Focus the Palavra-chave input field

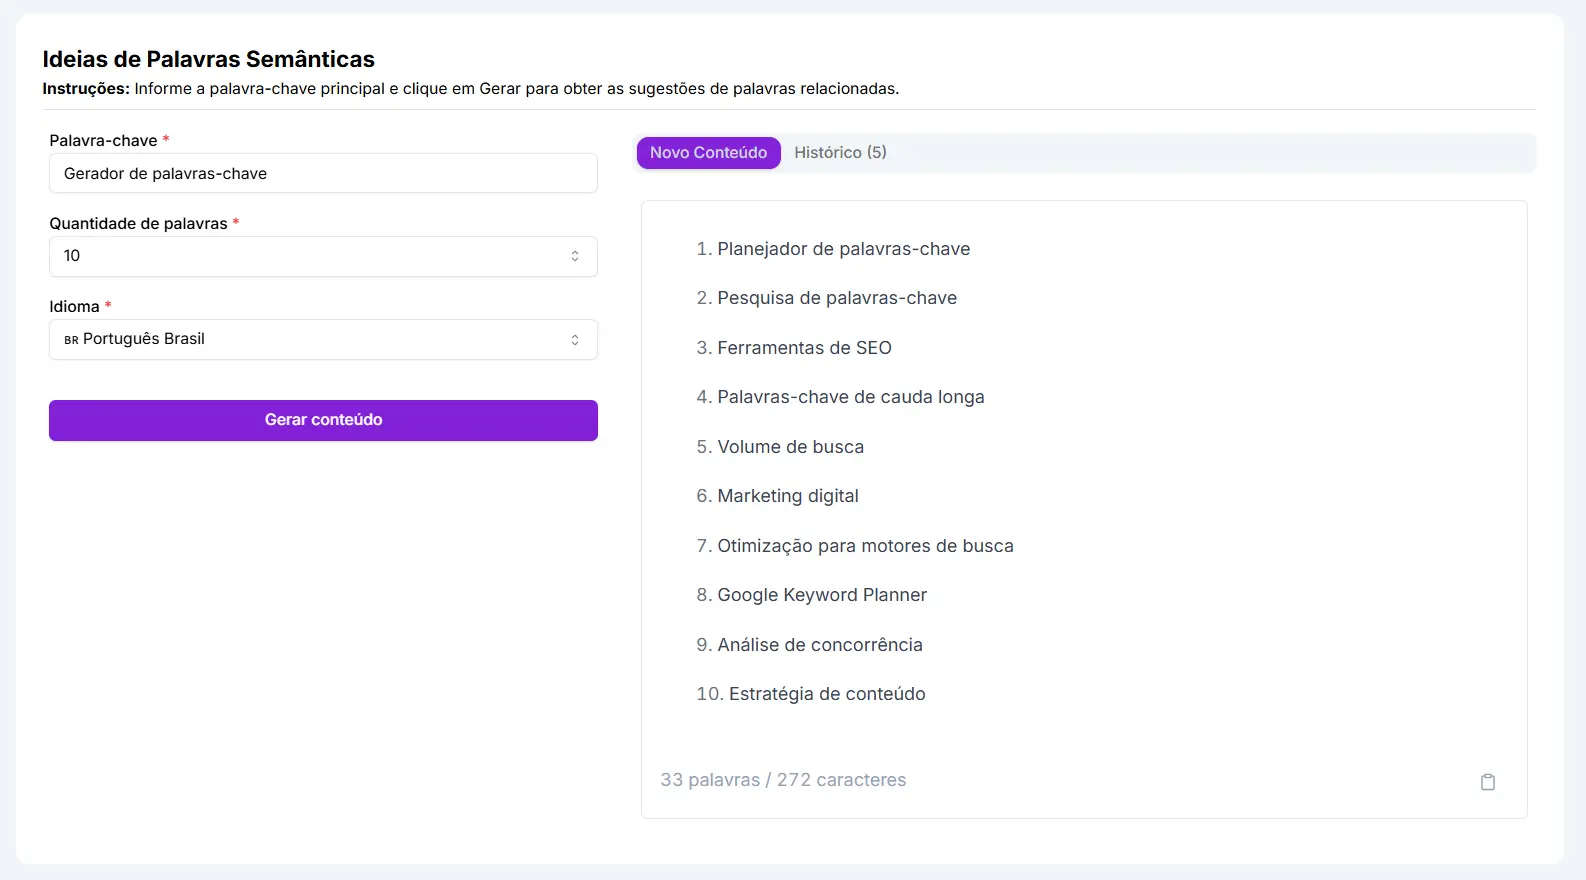[323, 173]
